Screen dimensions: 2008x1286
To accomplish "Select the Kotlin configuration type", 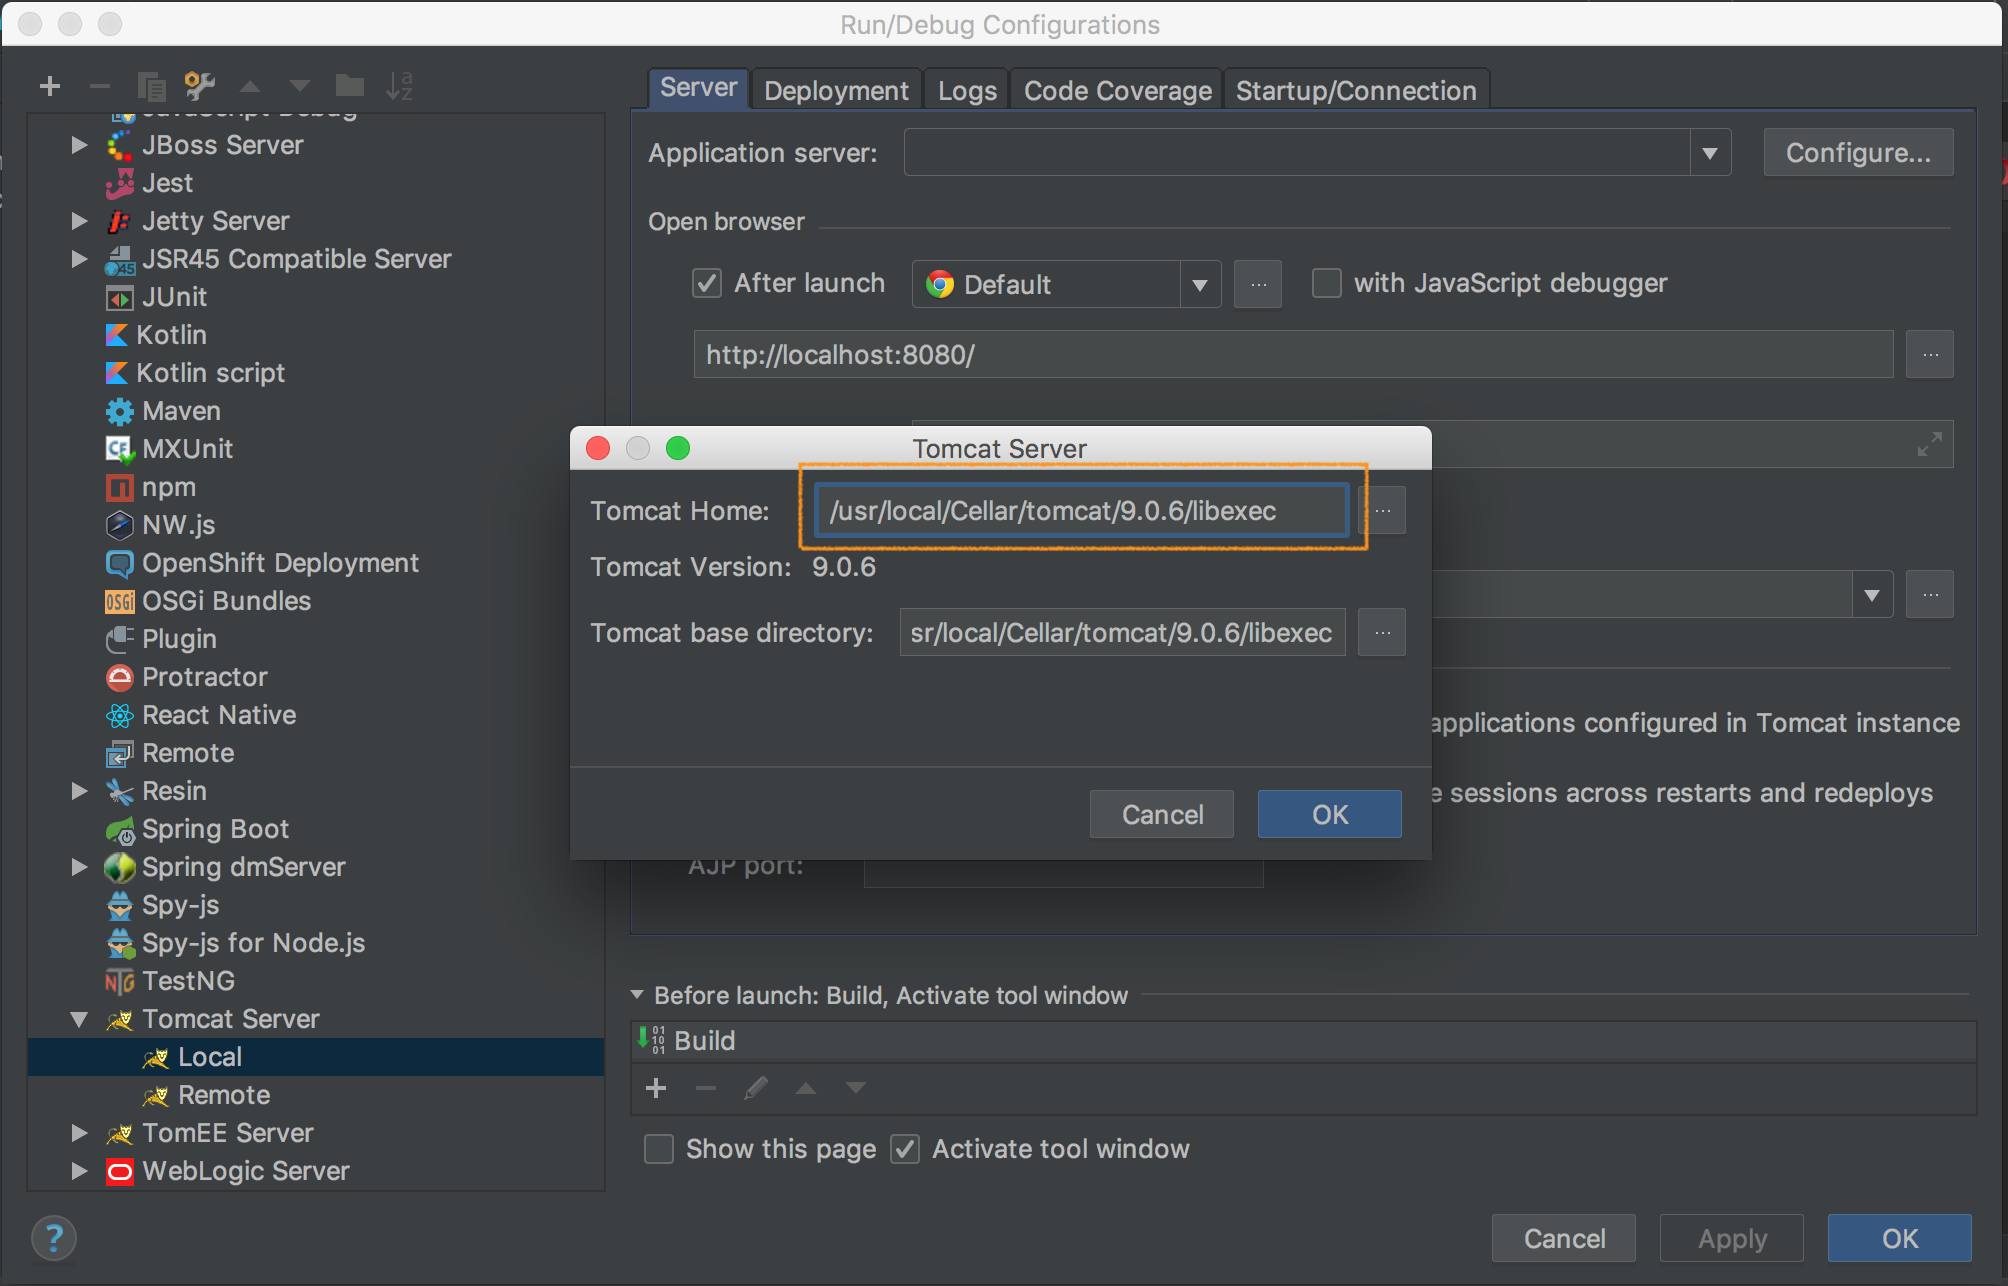I will coord(170,335).
